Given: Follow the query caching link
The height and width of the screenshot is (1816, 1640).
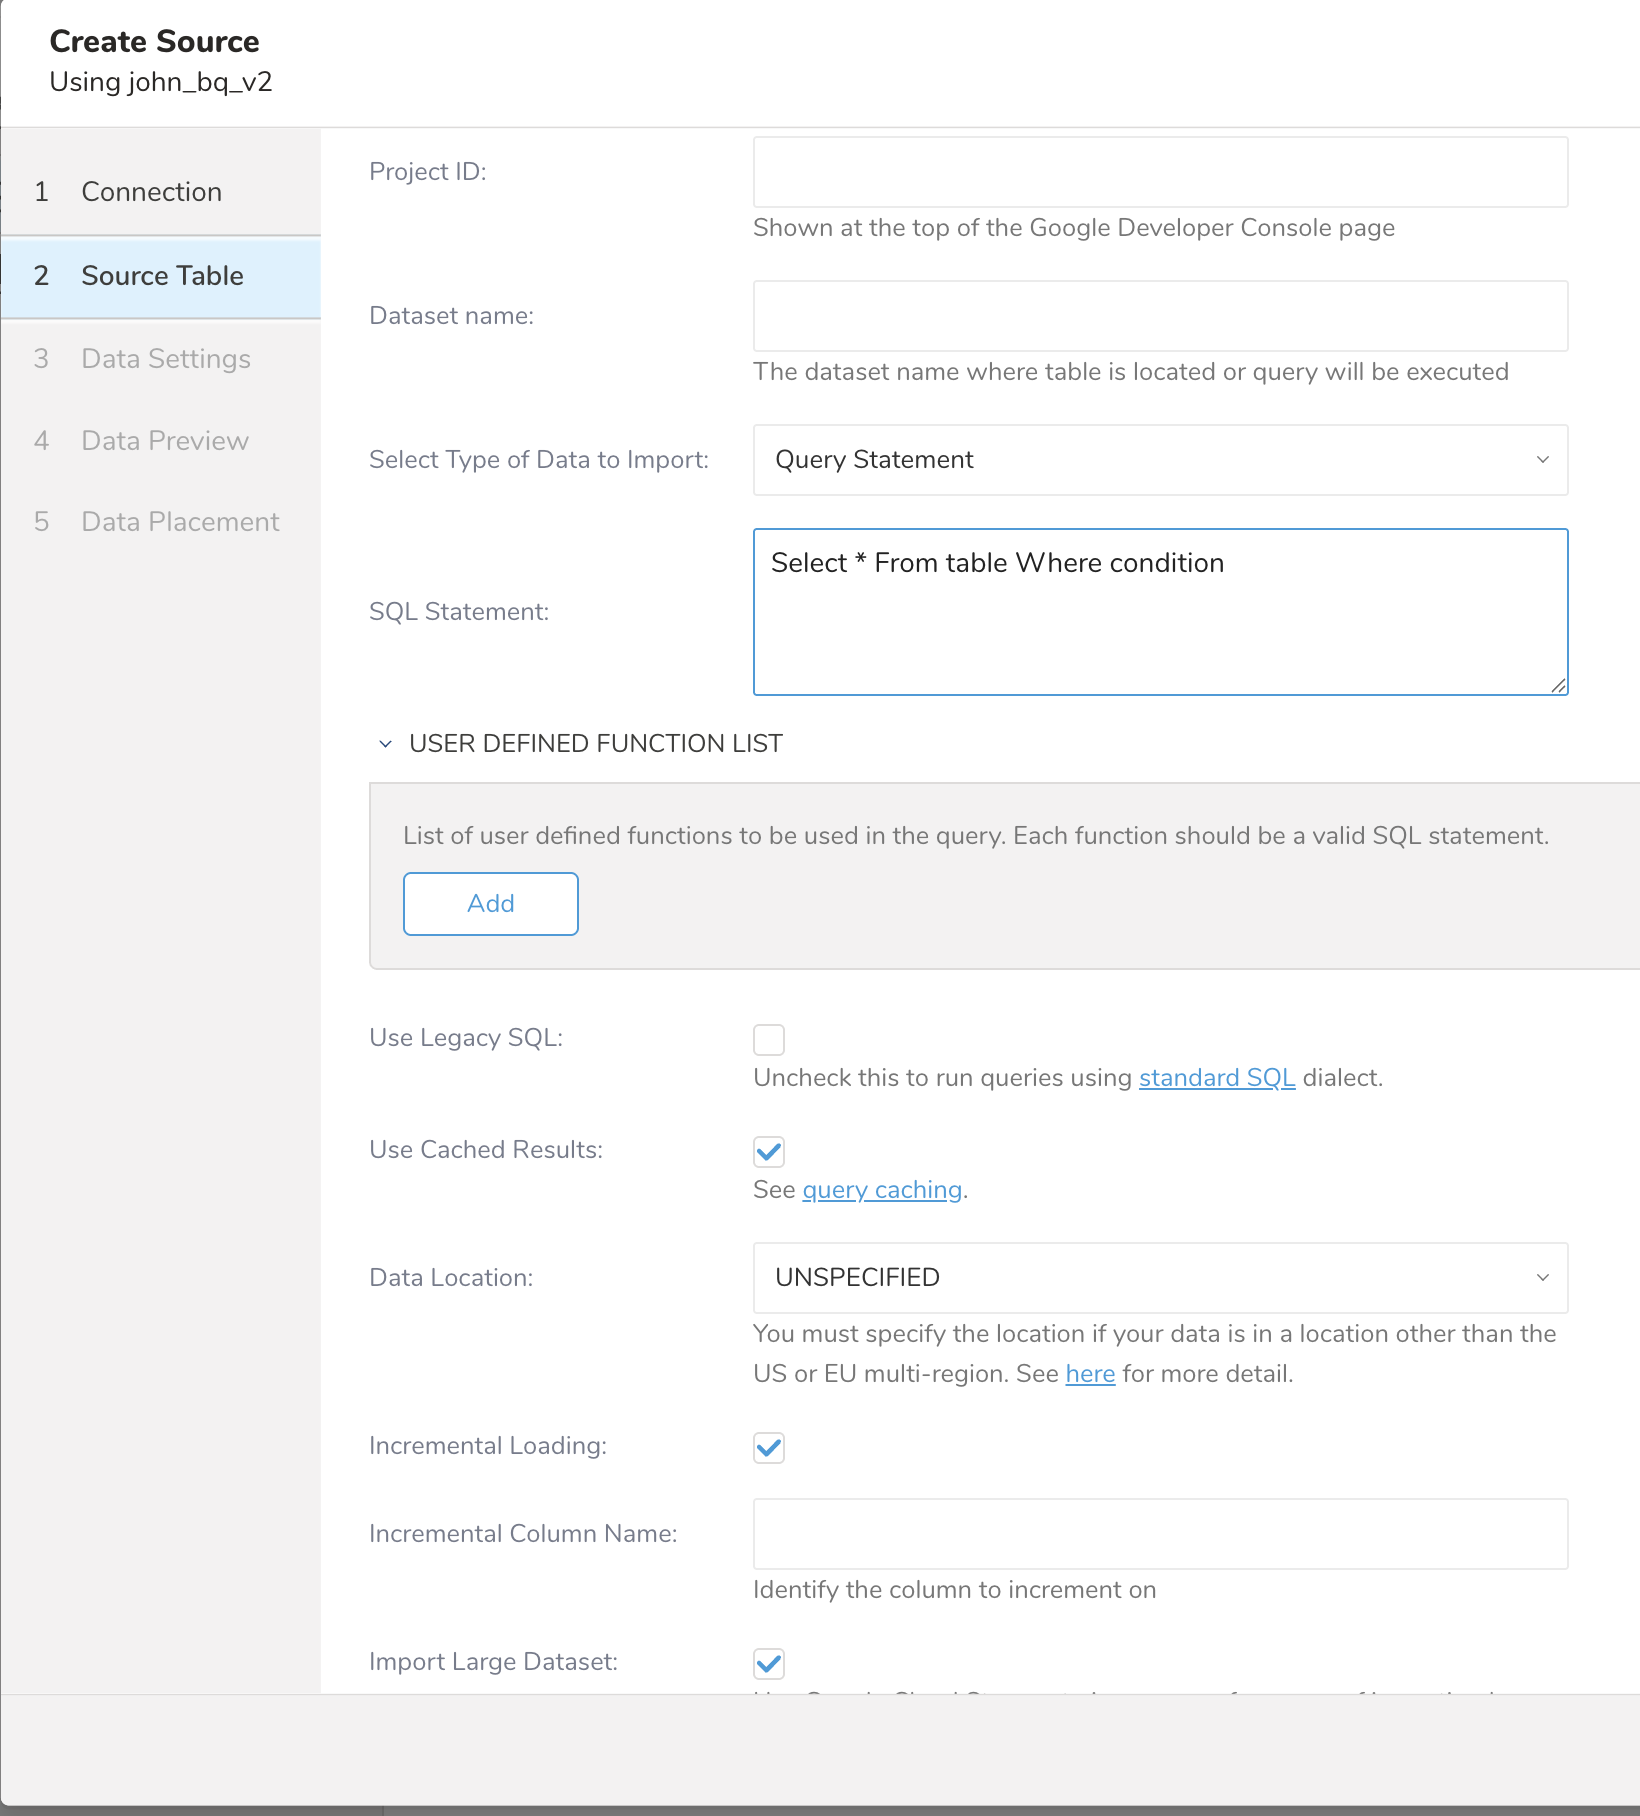Looking at the screenshot, I should click(882, 1190).
